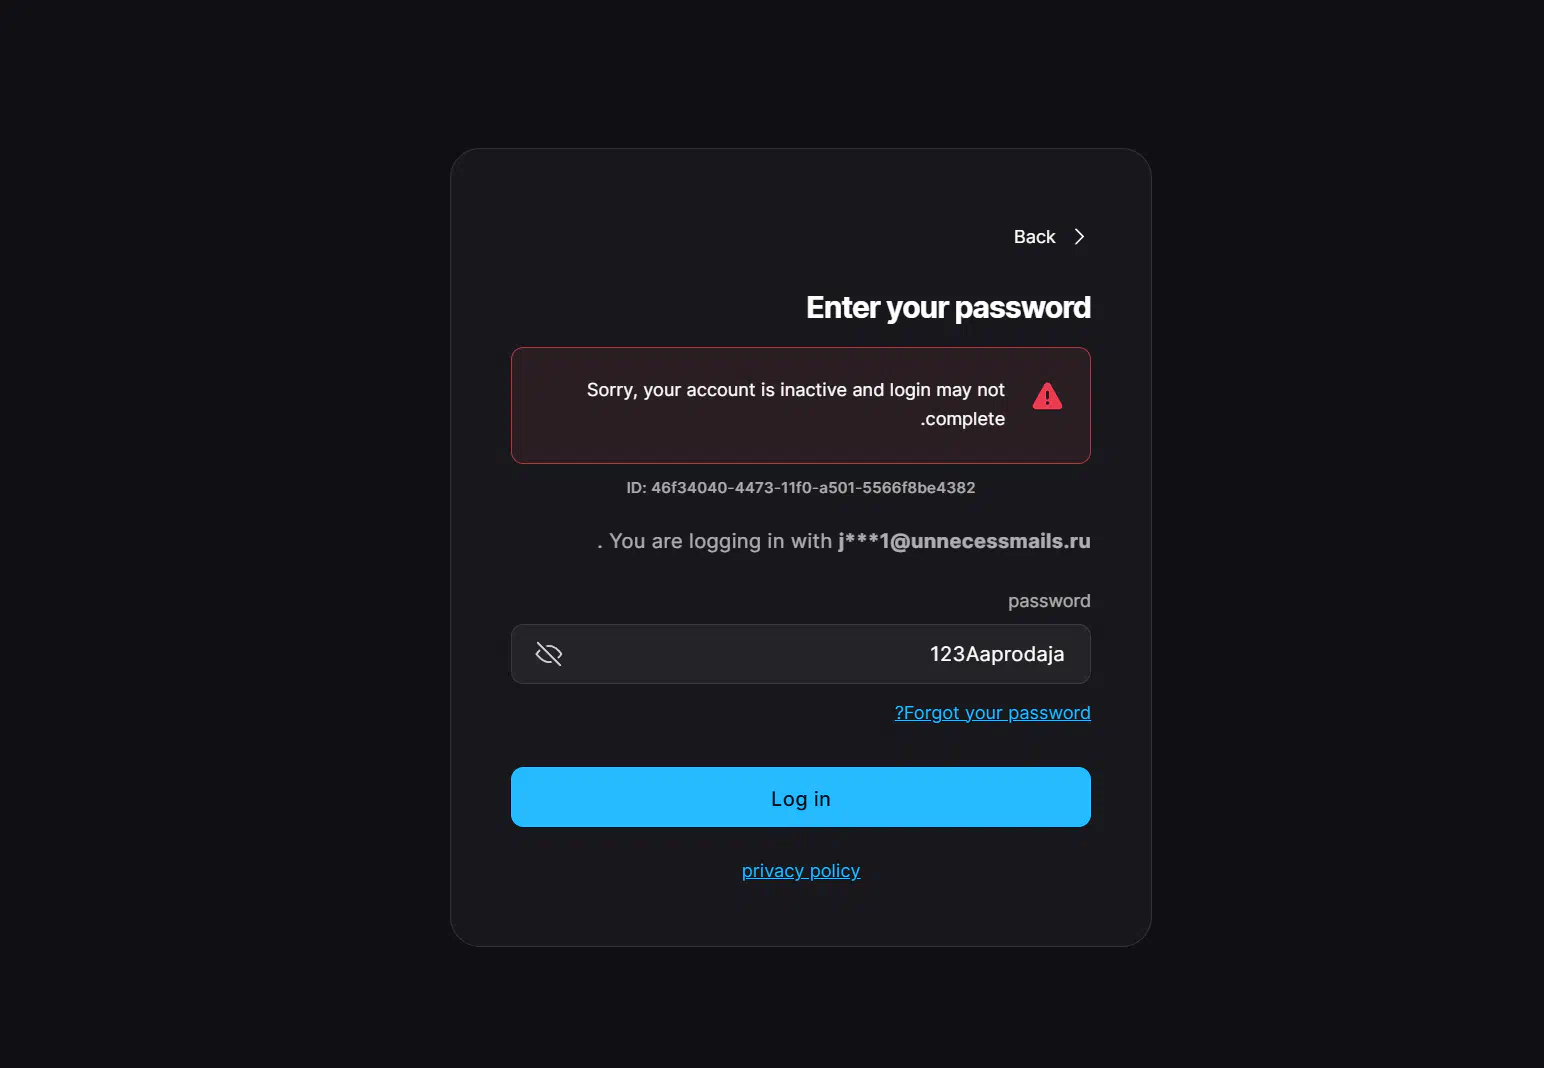Go back using the Back label

click(1034, 237)
